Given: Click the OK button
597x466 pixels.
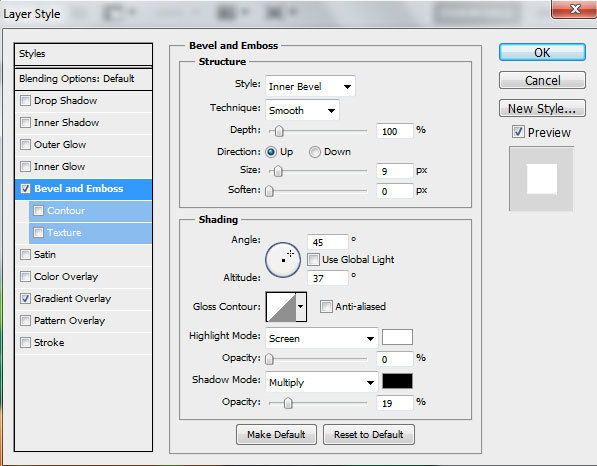Looking at the screenshot, I should tap(542, 52).
